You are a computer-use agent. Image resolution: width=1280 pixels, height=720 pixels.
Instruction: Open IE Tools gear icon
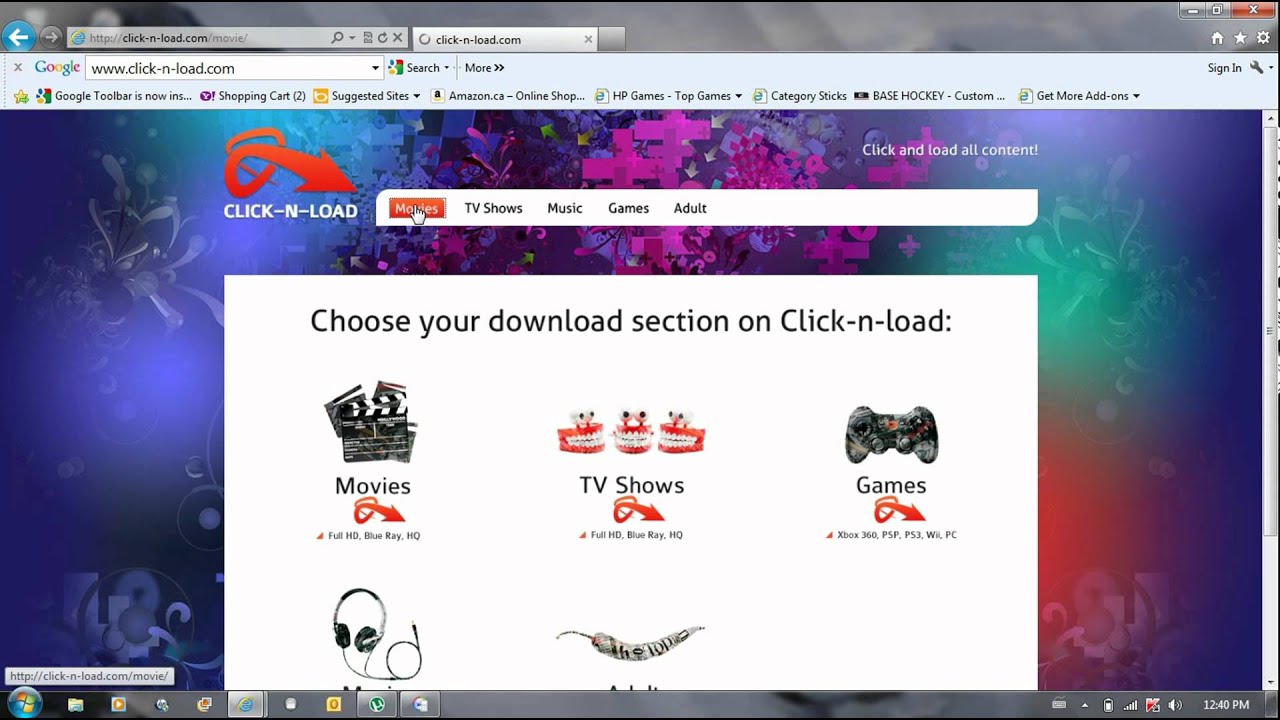click(x=1263, y=38)
